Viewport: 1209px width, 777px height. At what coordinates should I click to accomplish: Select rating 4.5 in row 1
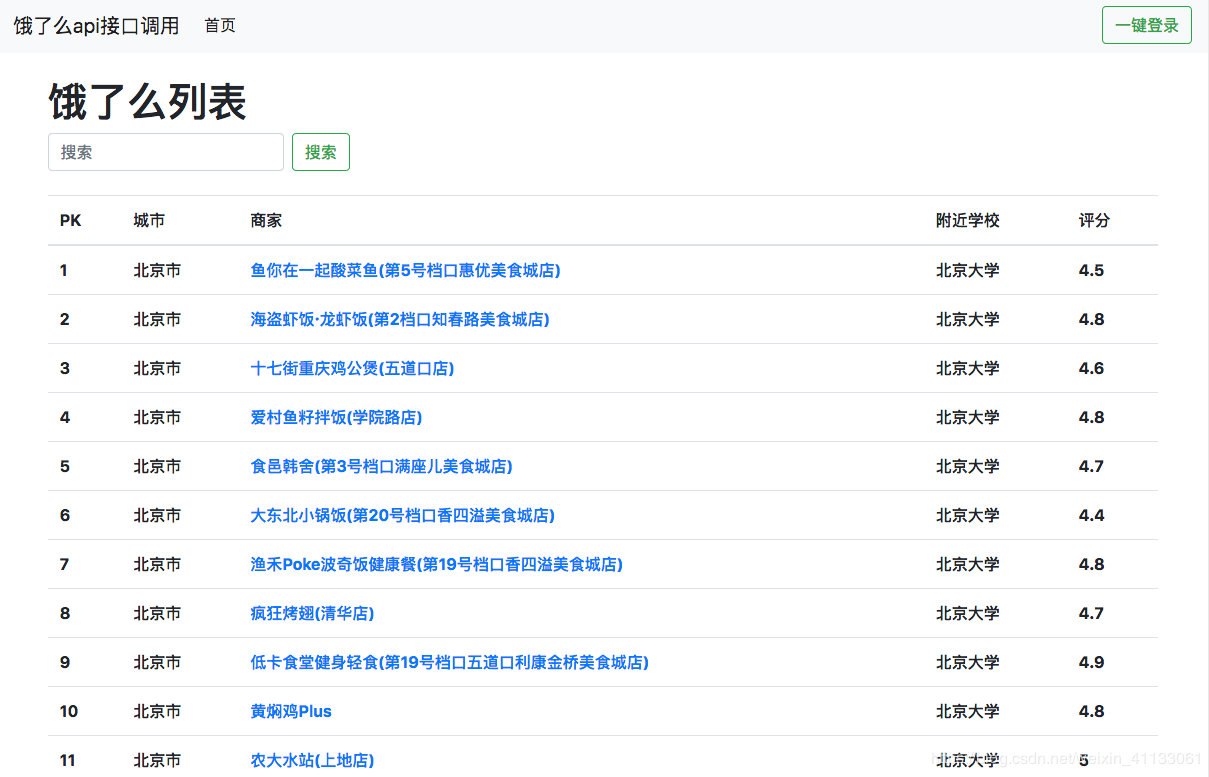pos(1091,270)
